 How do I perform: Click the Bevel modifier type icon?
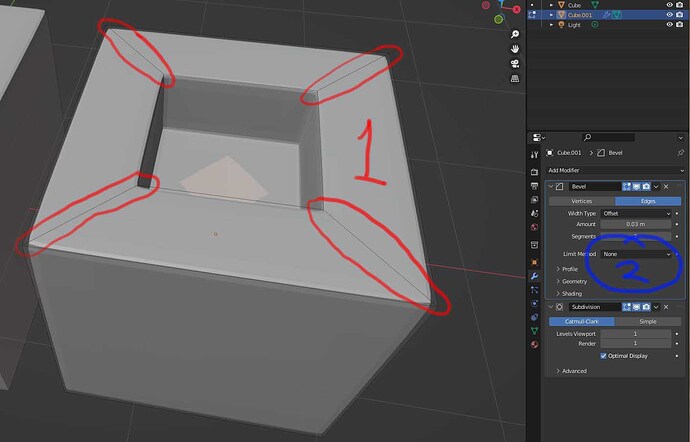pyautogui.click(x=560, y=187)
